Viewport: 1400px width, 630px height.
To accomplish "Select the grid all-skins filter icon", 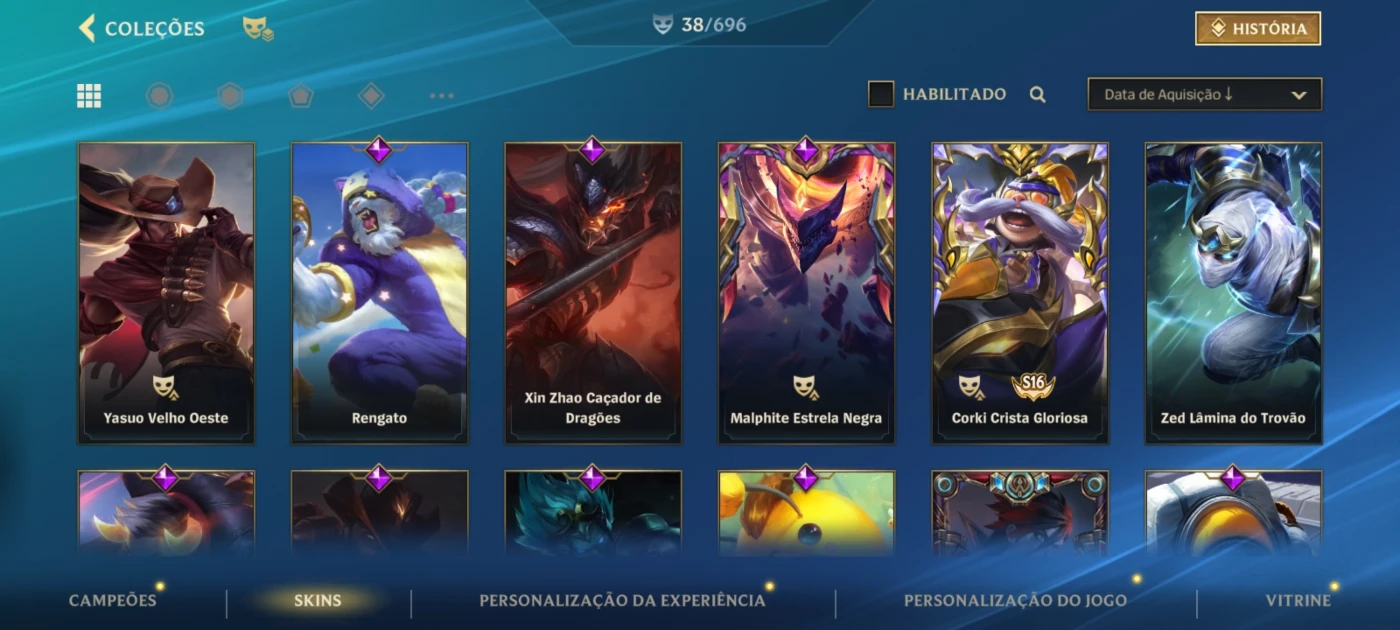I will [x=89, y=96].
